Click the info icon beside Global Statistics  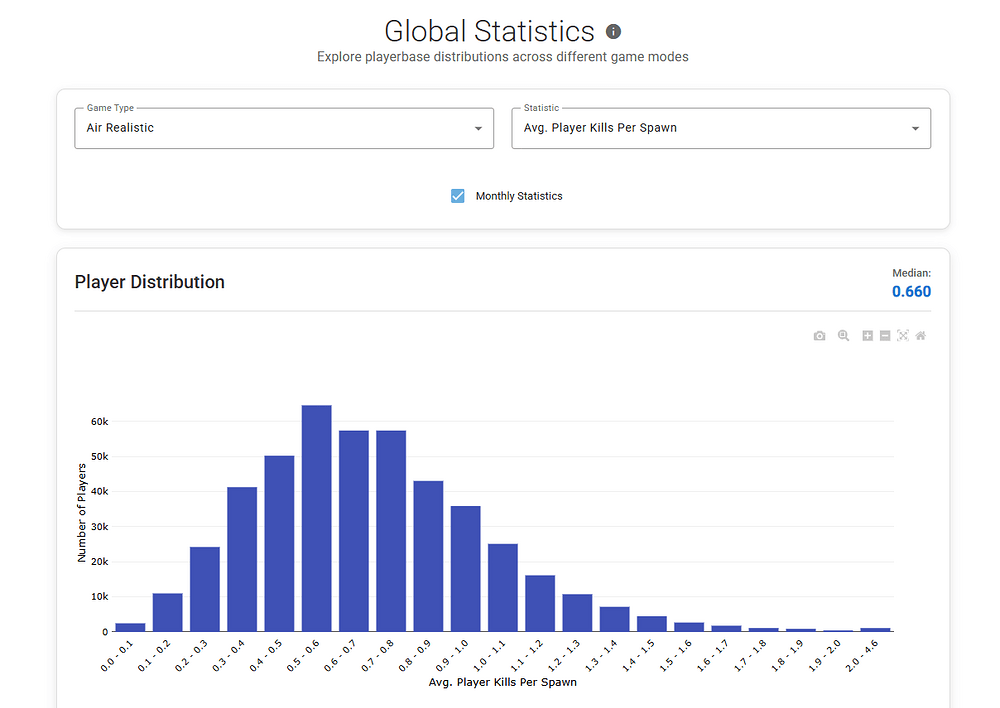pyautogui.click(x=614, y=32)
